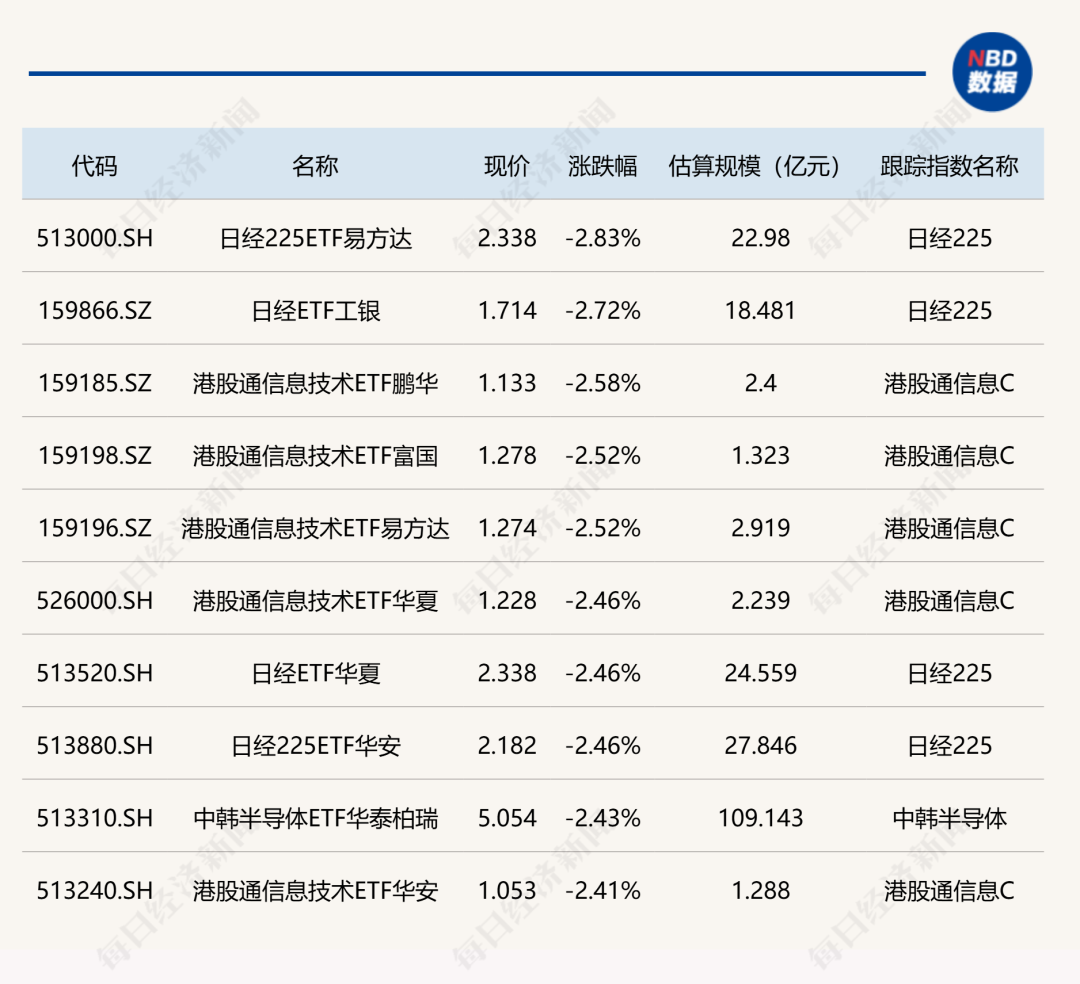
Task: Click scale value 2.919
Action: [x=760, y=528]
